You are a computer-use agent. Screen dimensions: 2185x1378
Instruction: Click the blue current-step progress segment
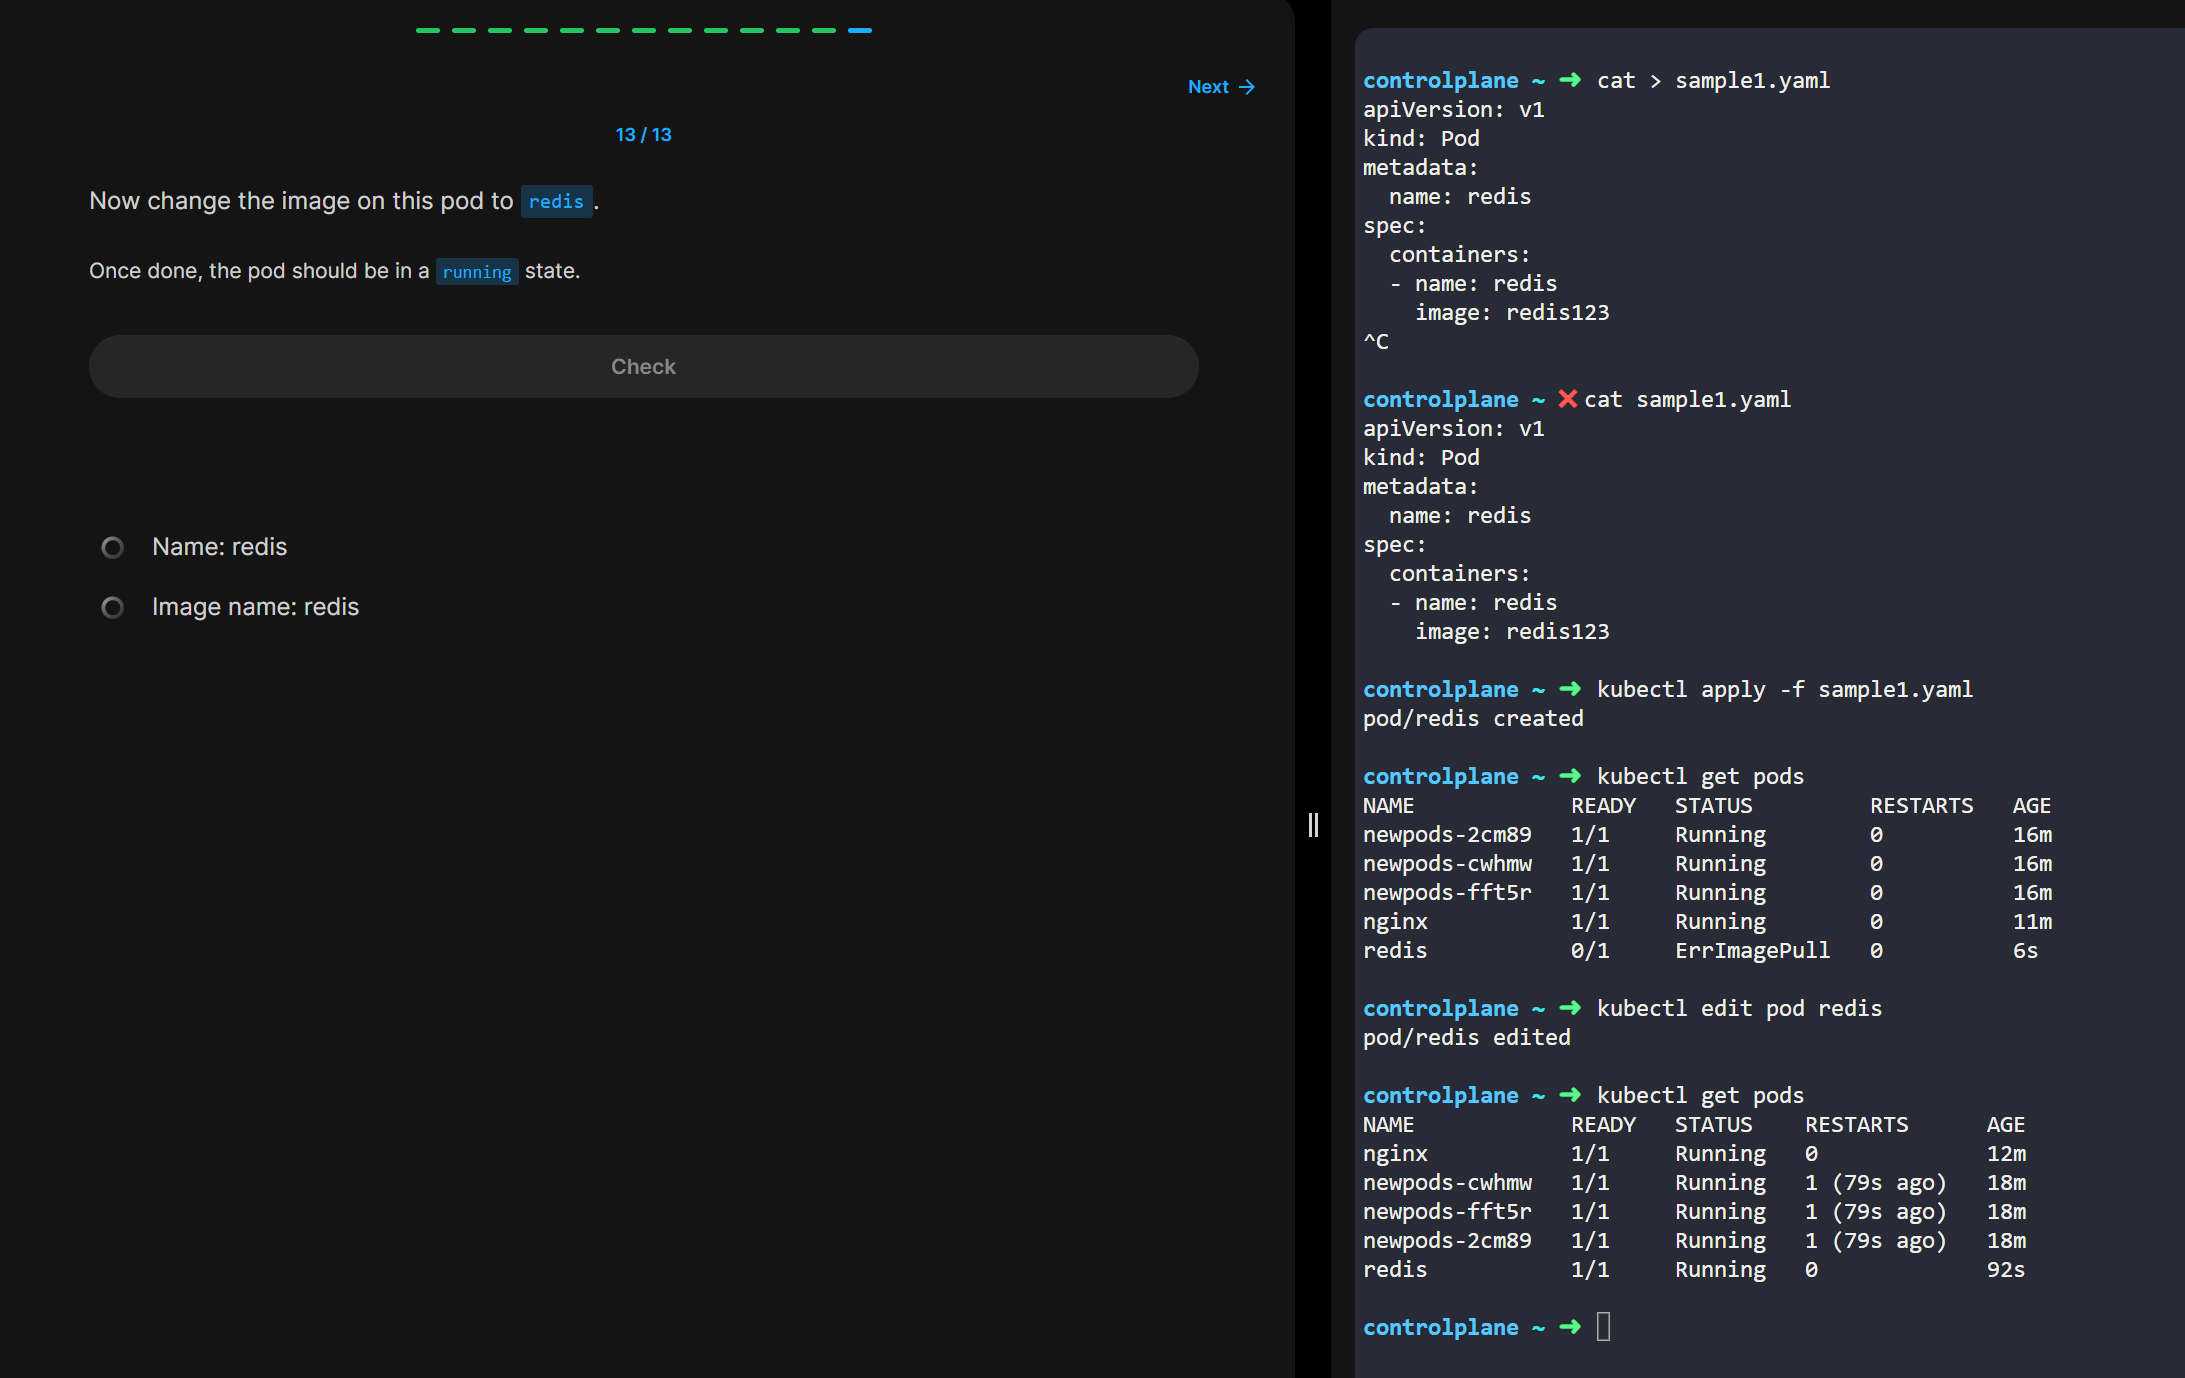click(x=860, y=31)
